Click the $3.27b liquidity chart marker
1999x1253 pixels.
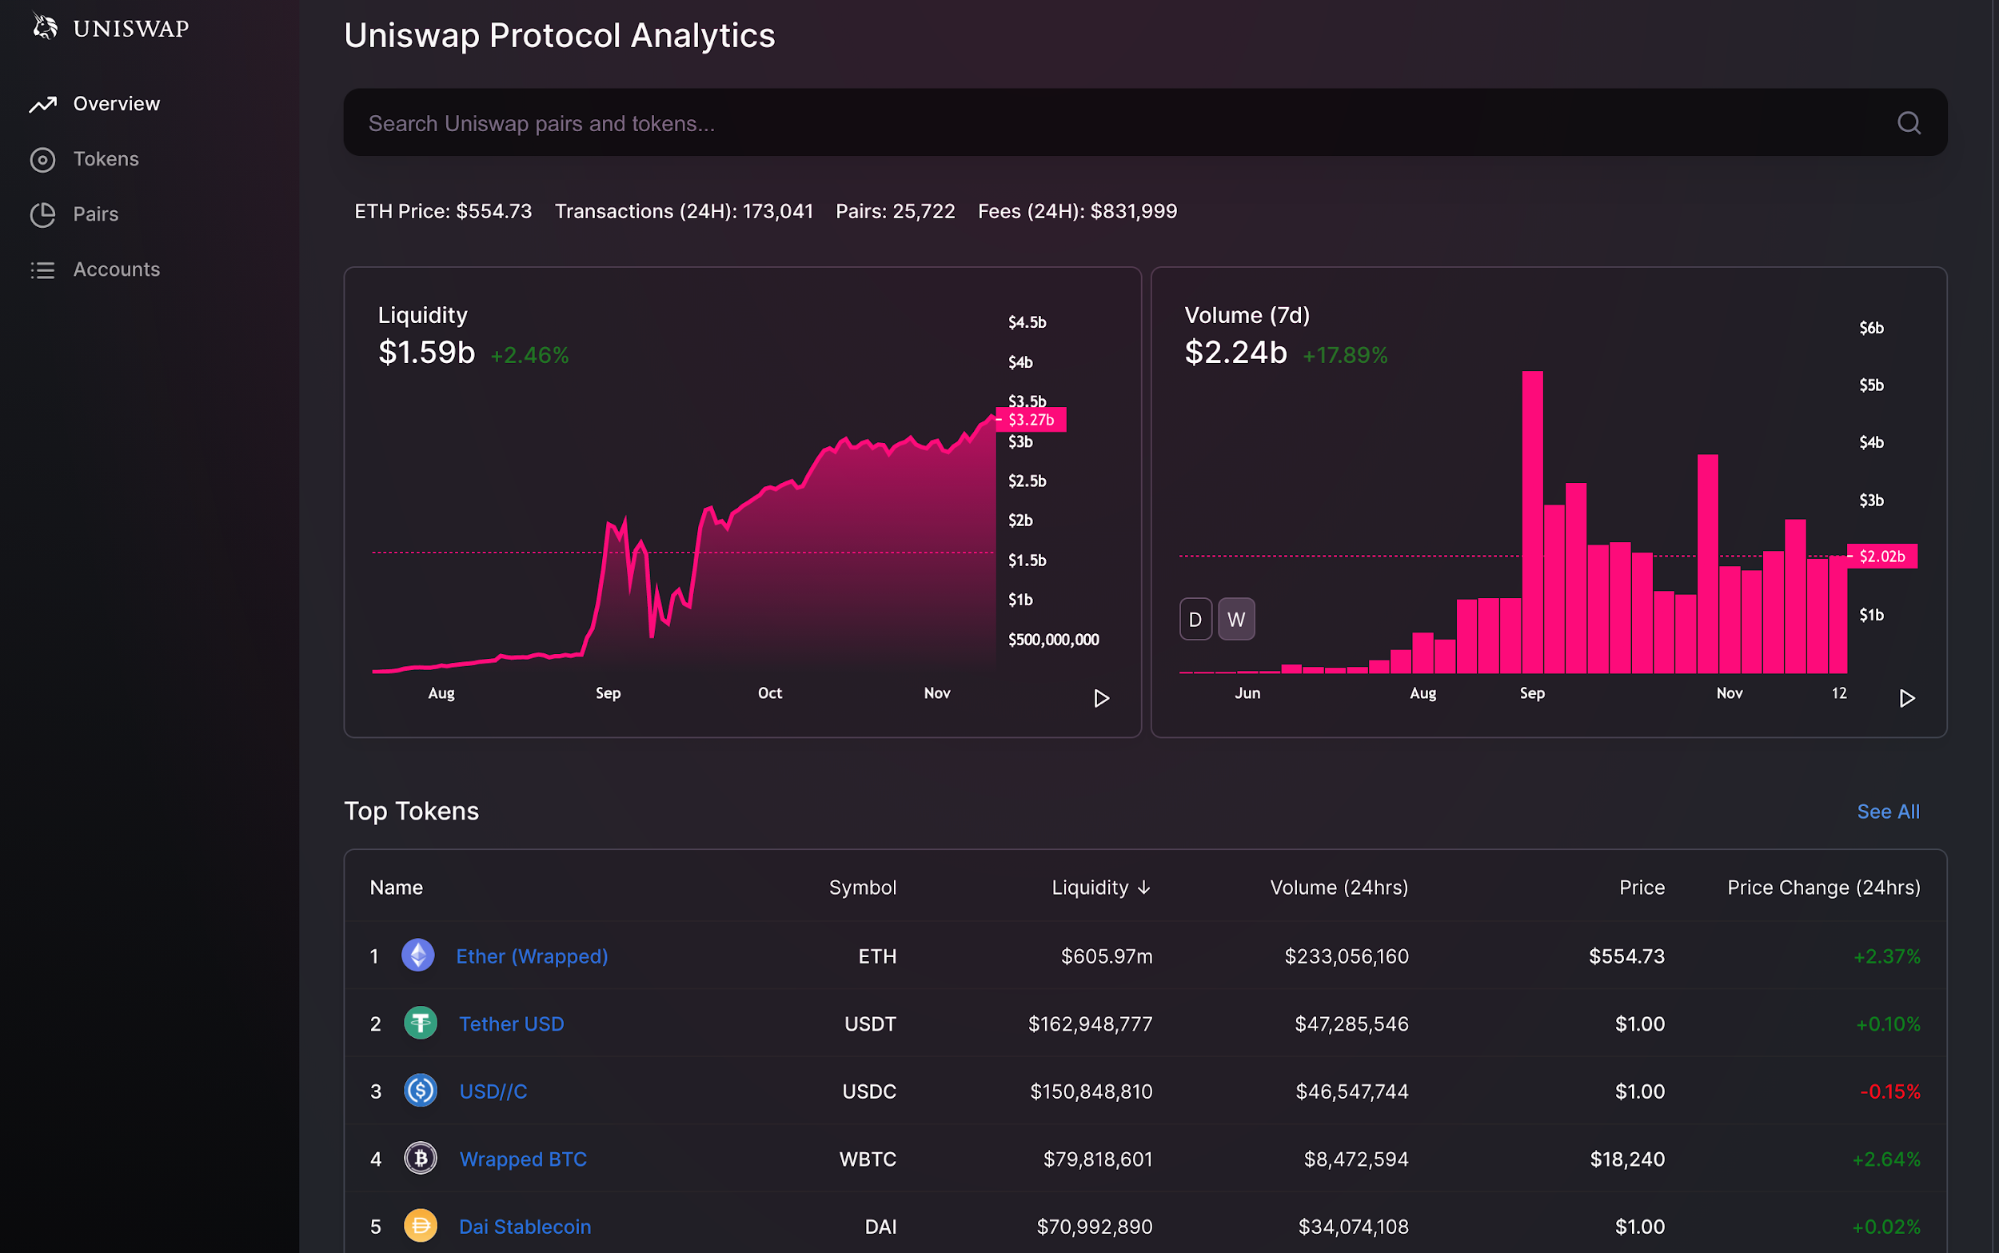[1031, 420]
